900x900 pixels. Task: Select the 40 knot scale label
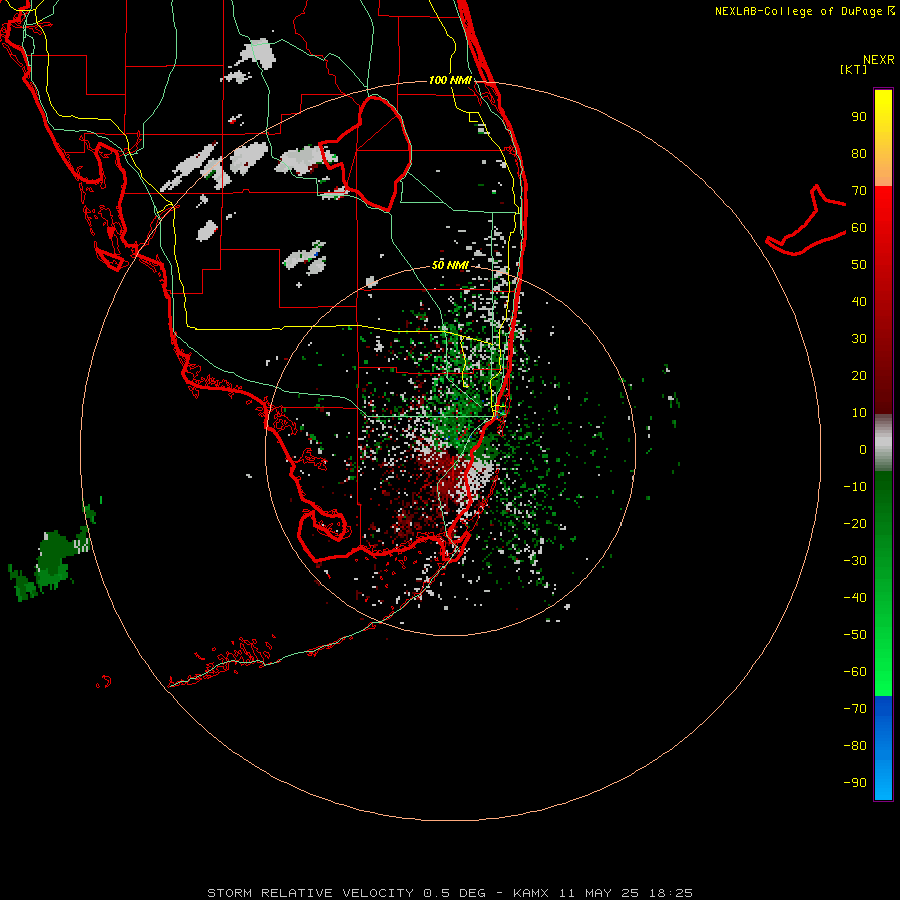859,302
